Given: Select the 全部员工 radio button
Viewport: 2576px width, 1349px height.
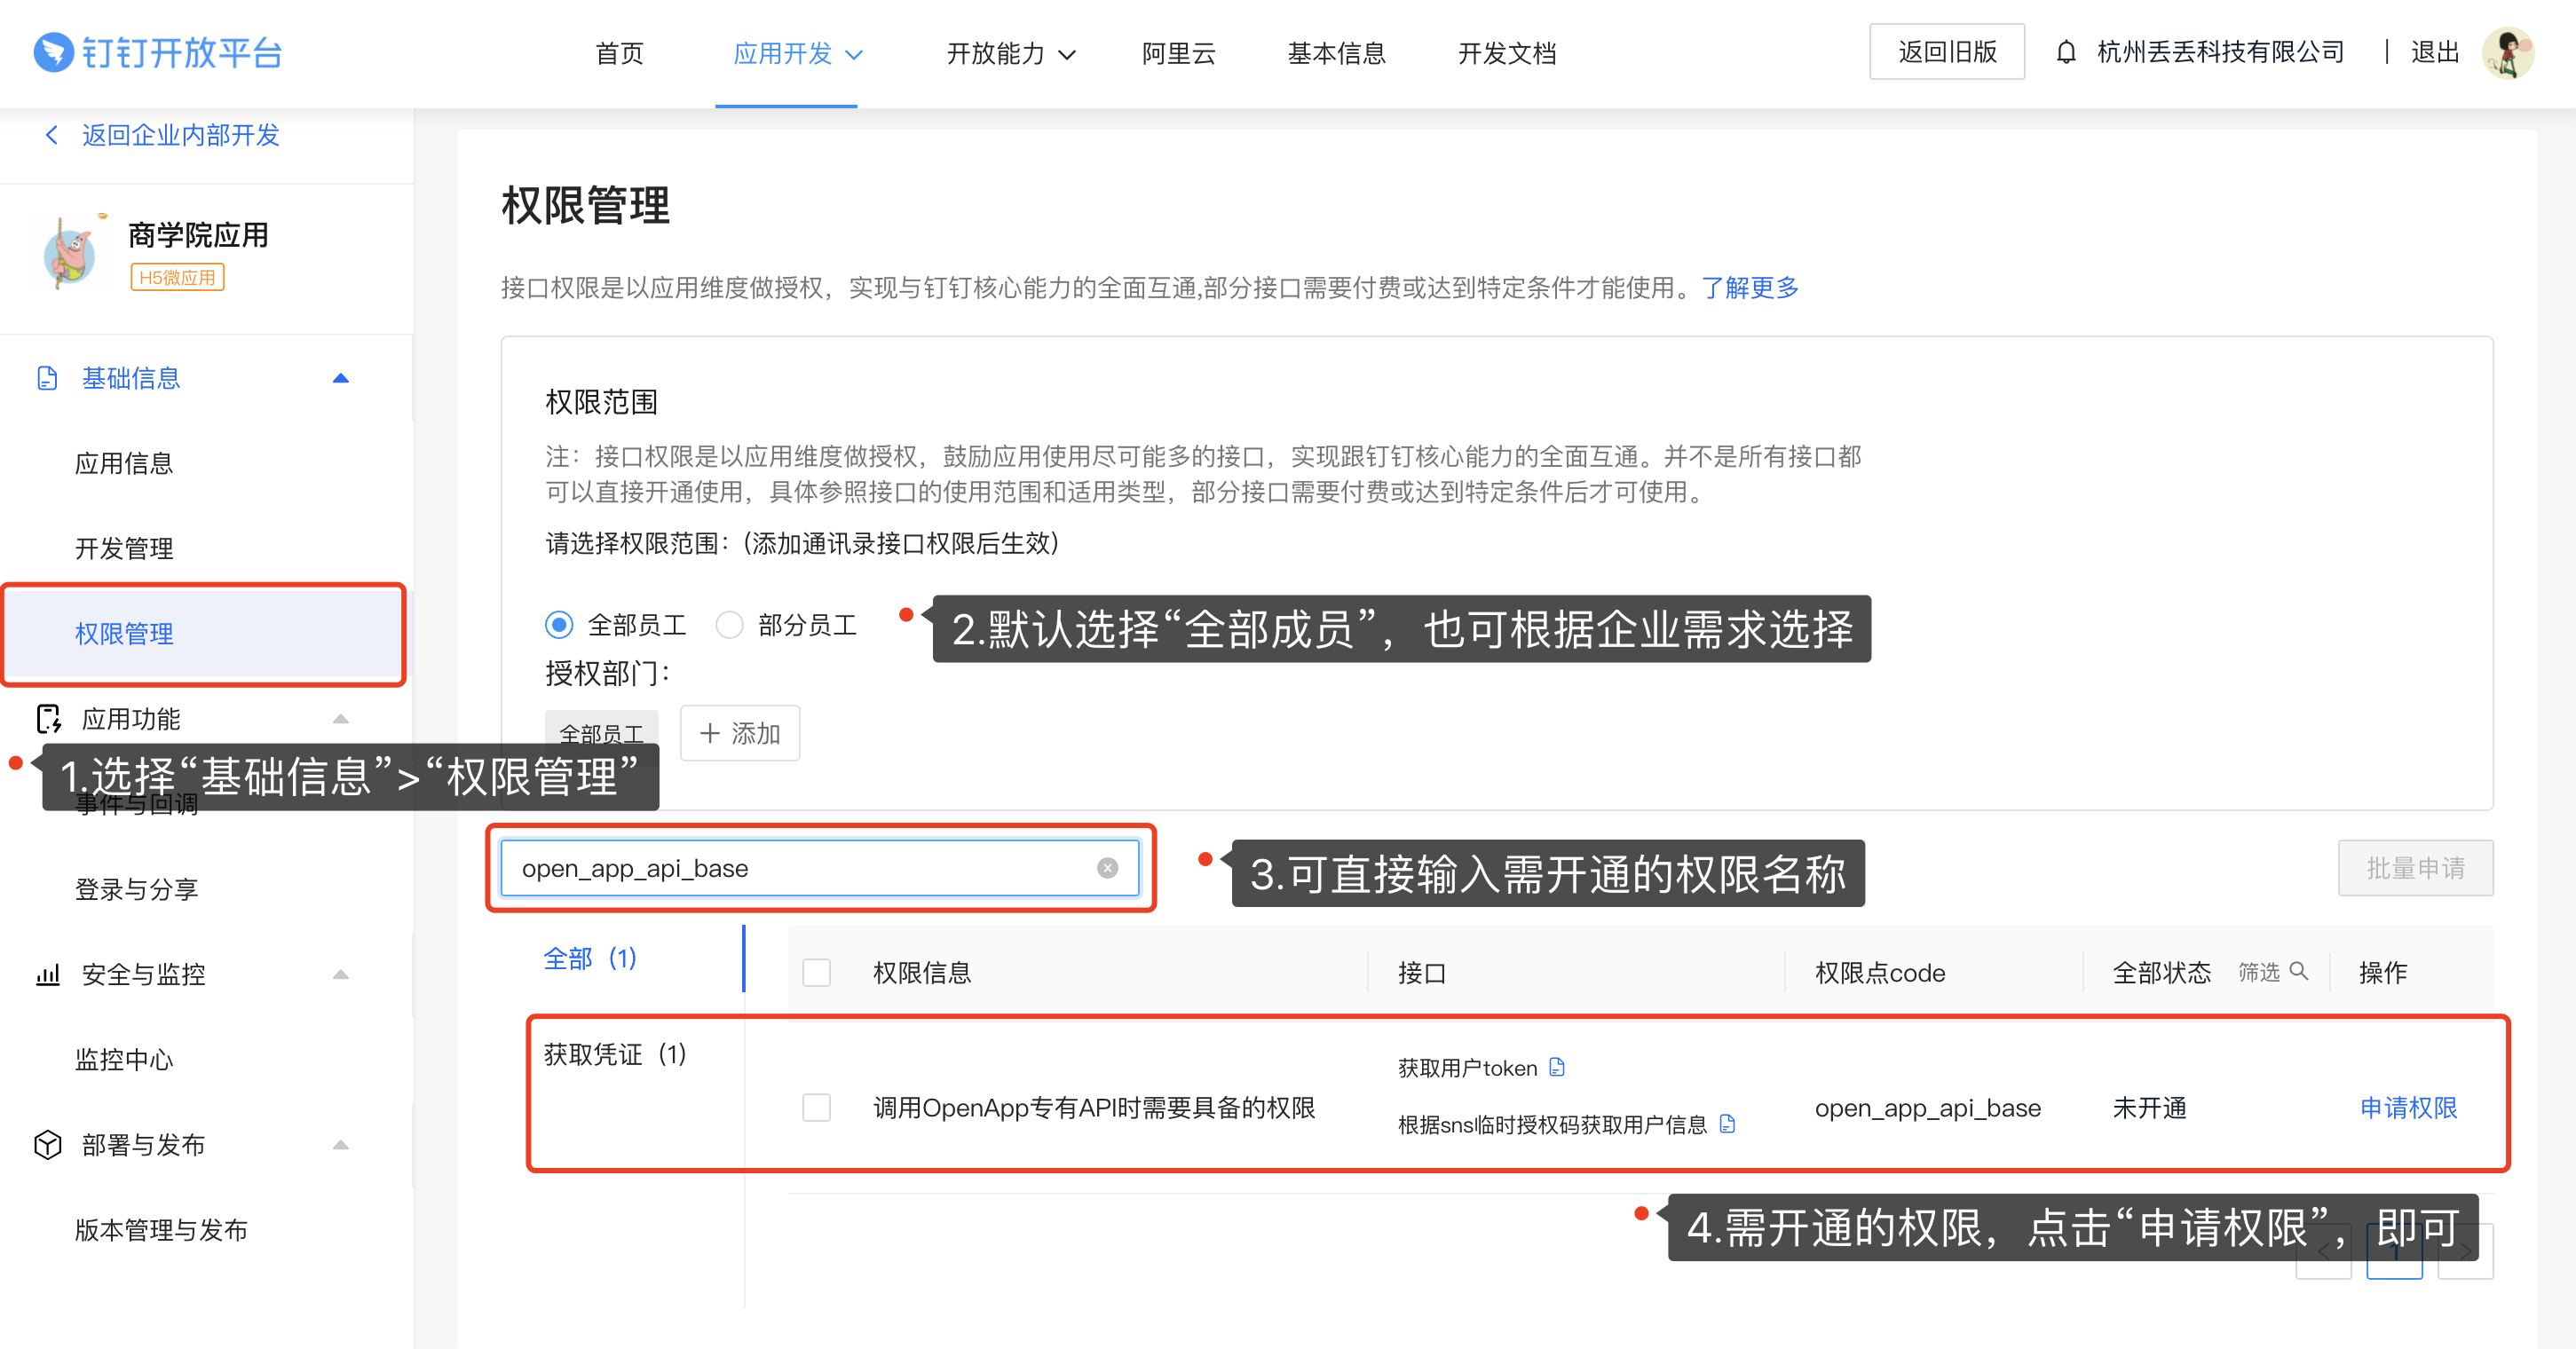Looking at the screenshot, I should coord(559,625).
